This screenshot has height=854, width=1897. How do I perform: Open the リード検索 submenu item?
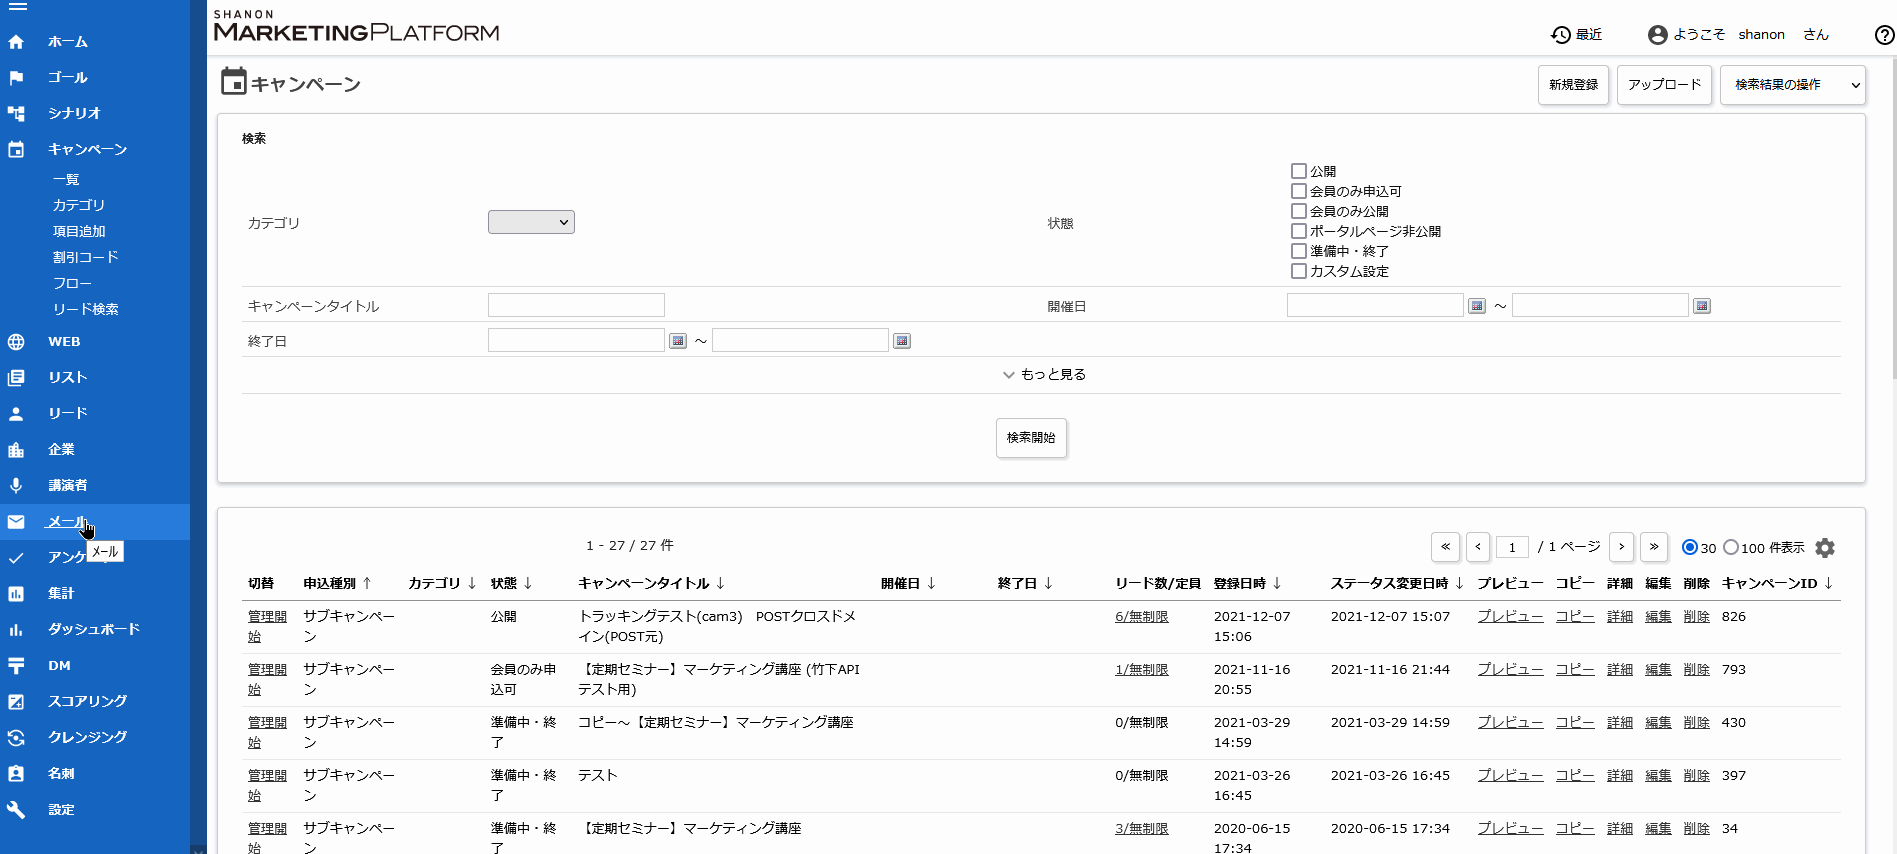86,309
